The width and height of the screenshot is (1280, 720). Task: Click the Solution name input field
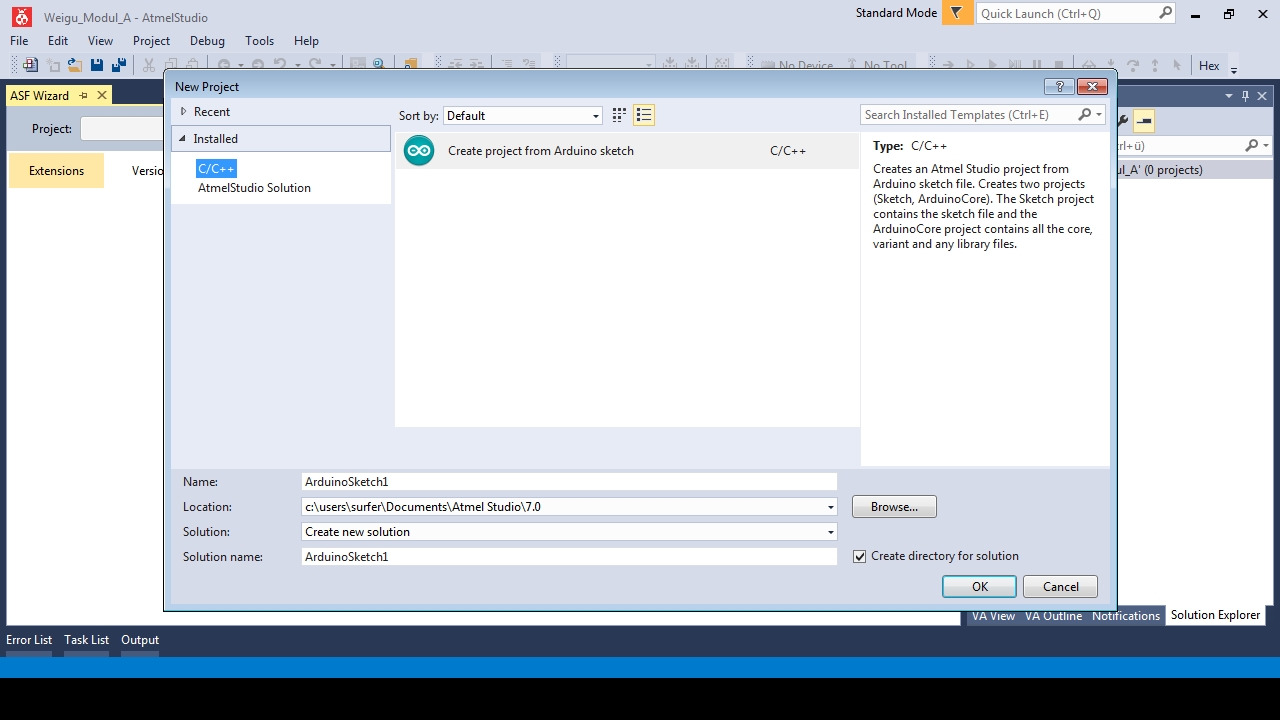569,557
